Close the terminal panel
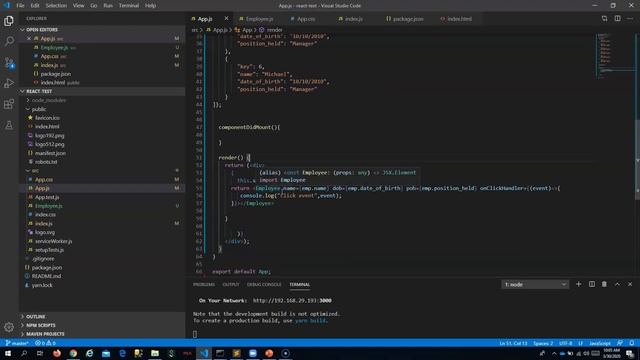The height and width of the screenshot is (360, 640). (x=630, y=284)
